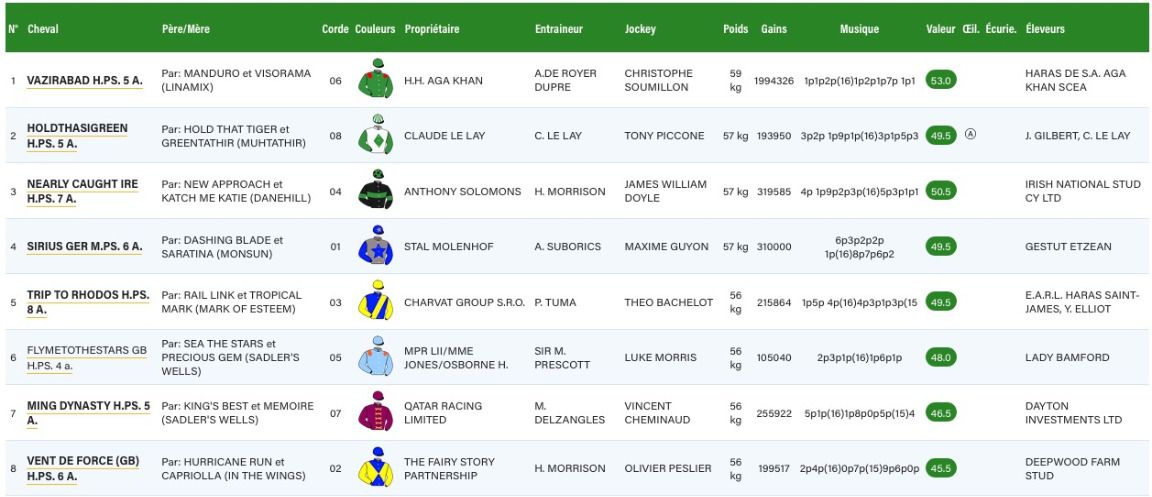Click trainer SIR M. PRESCOTT
Screen dimensions: 1152x497
[562, 357]
